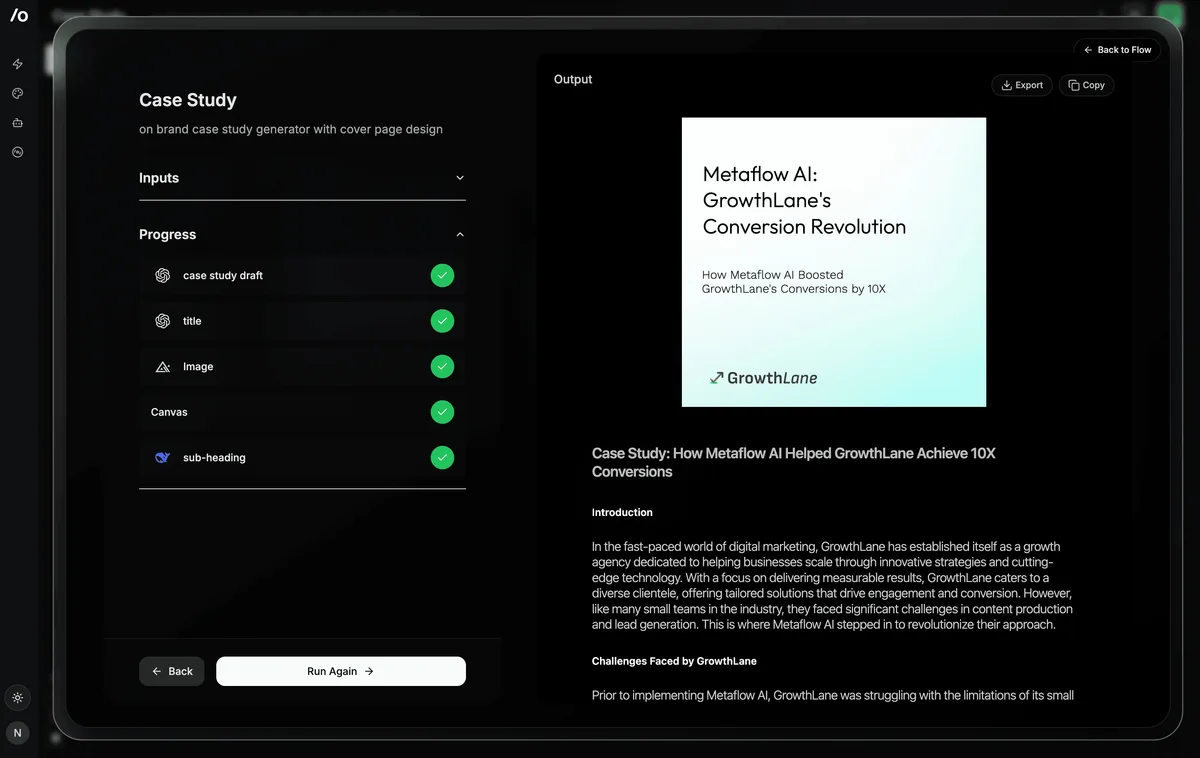Click the GrowthLane logo on cover image
This screenshot has height=758, width=1200.
763,378
